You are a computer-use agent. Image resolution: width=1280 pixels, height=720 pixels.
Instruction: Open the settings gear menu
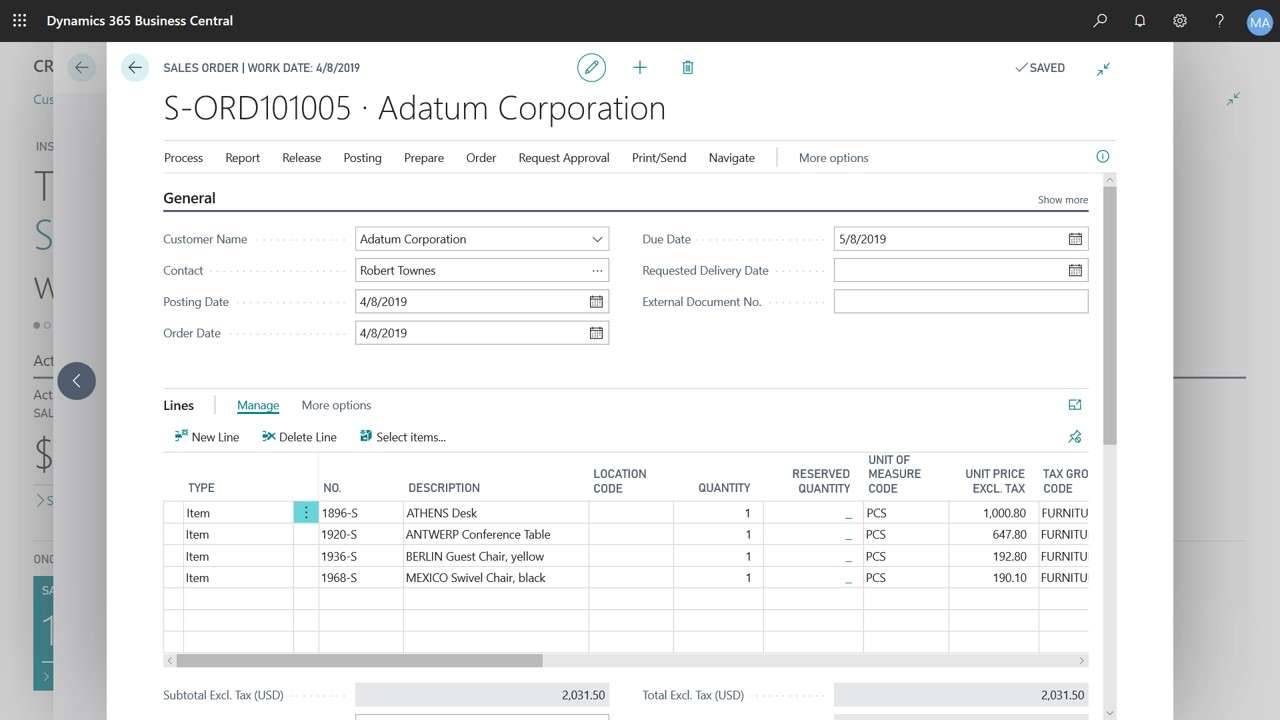tap(1180, 20)
